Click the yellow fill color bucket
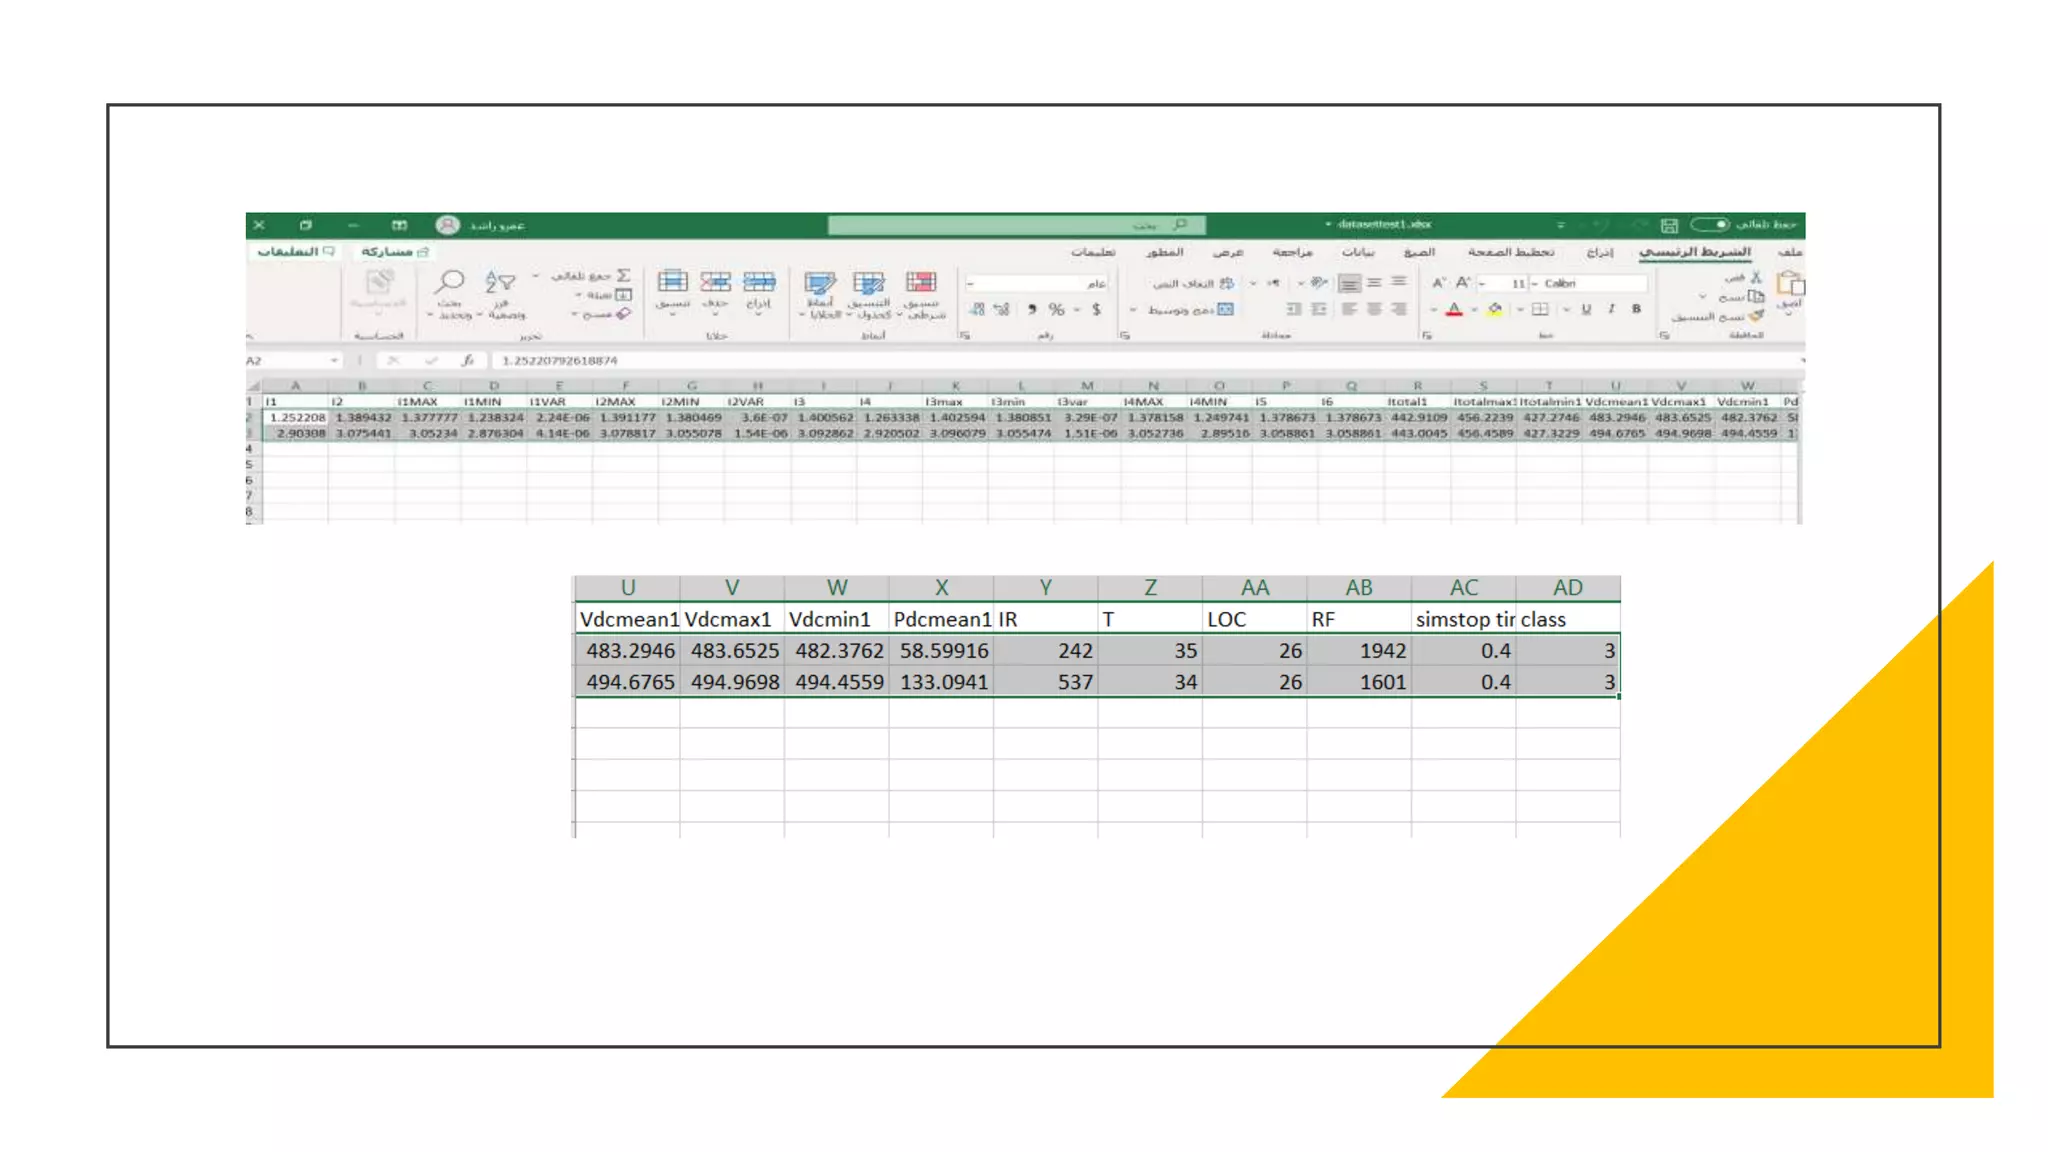This screenshot has height=1152, width=2048. click(x=1494, y=310)
